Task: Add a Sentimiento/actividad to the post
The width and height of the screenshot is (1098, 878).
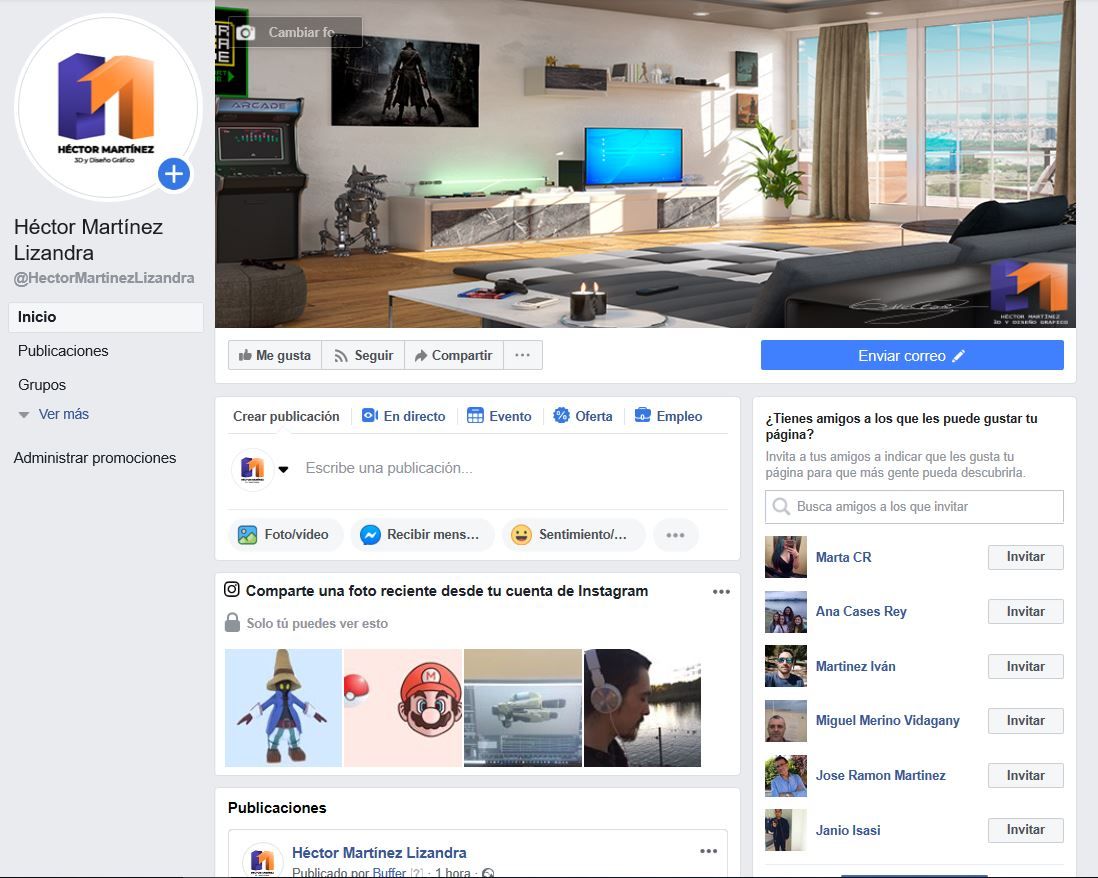Action: pyautogui.click(x=573, y=535)
